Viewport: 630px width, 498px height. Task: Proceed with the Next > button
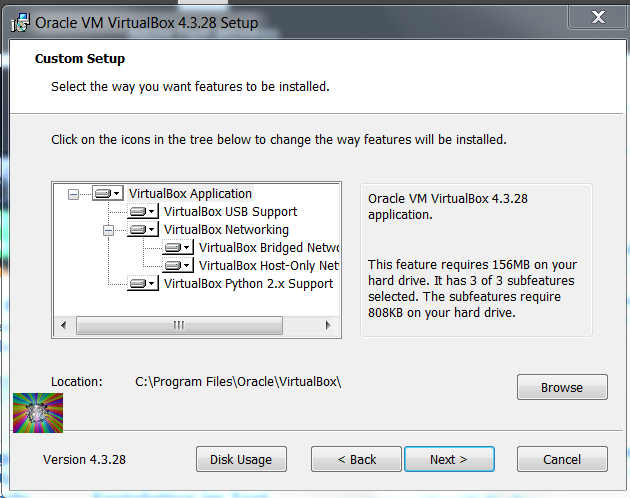449,459
